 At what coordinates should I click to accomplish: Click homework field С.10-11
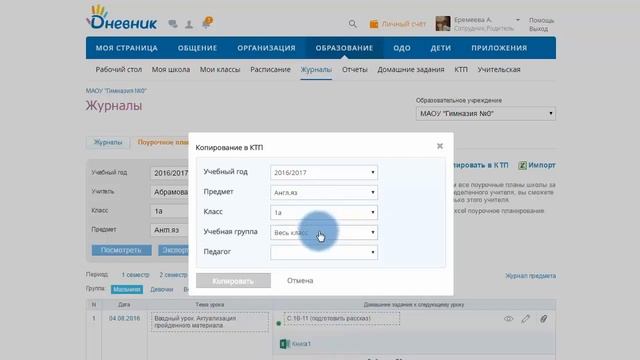click(x=342, y=318)
